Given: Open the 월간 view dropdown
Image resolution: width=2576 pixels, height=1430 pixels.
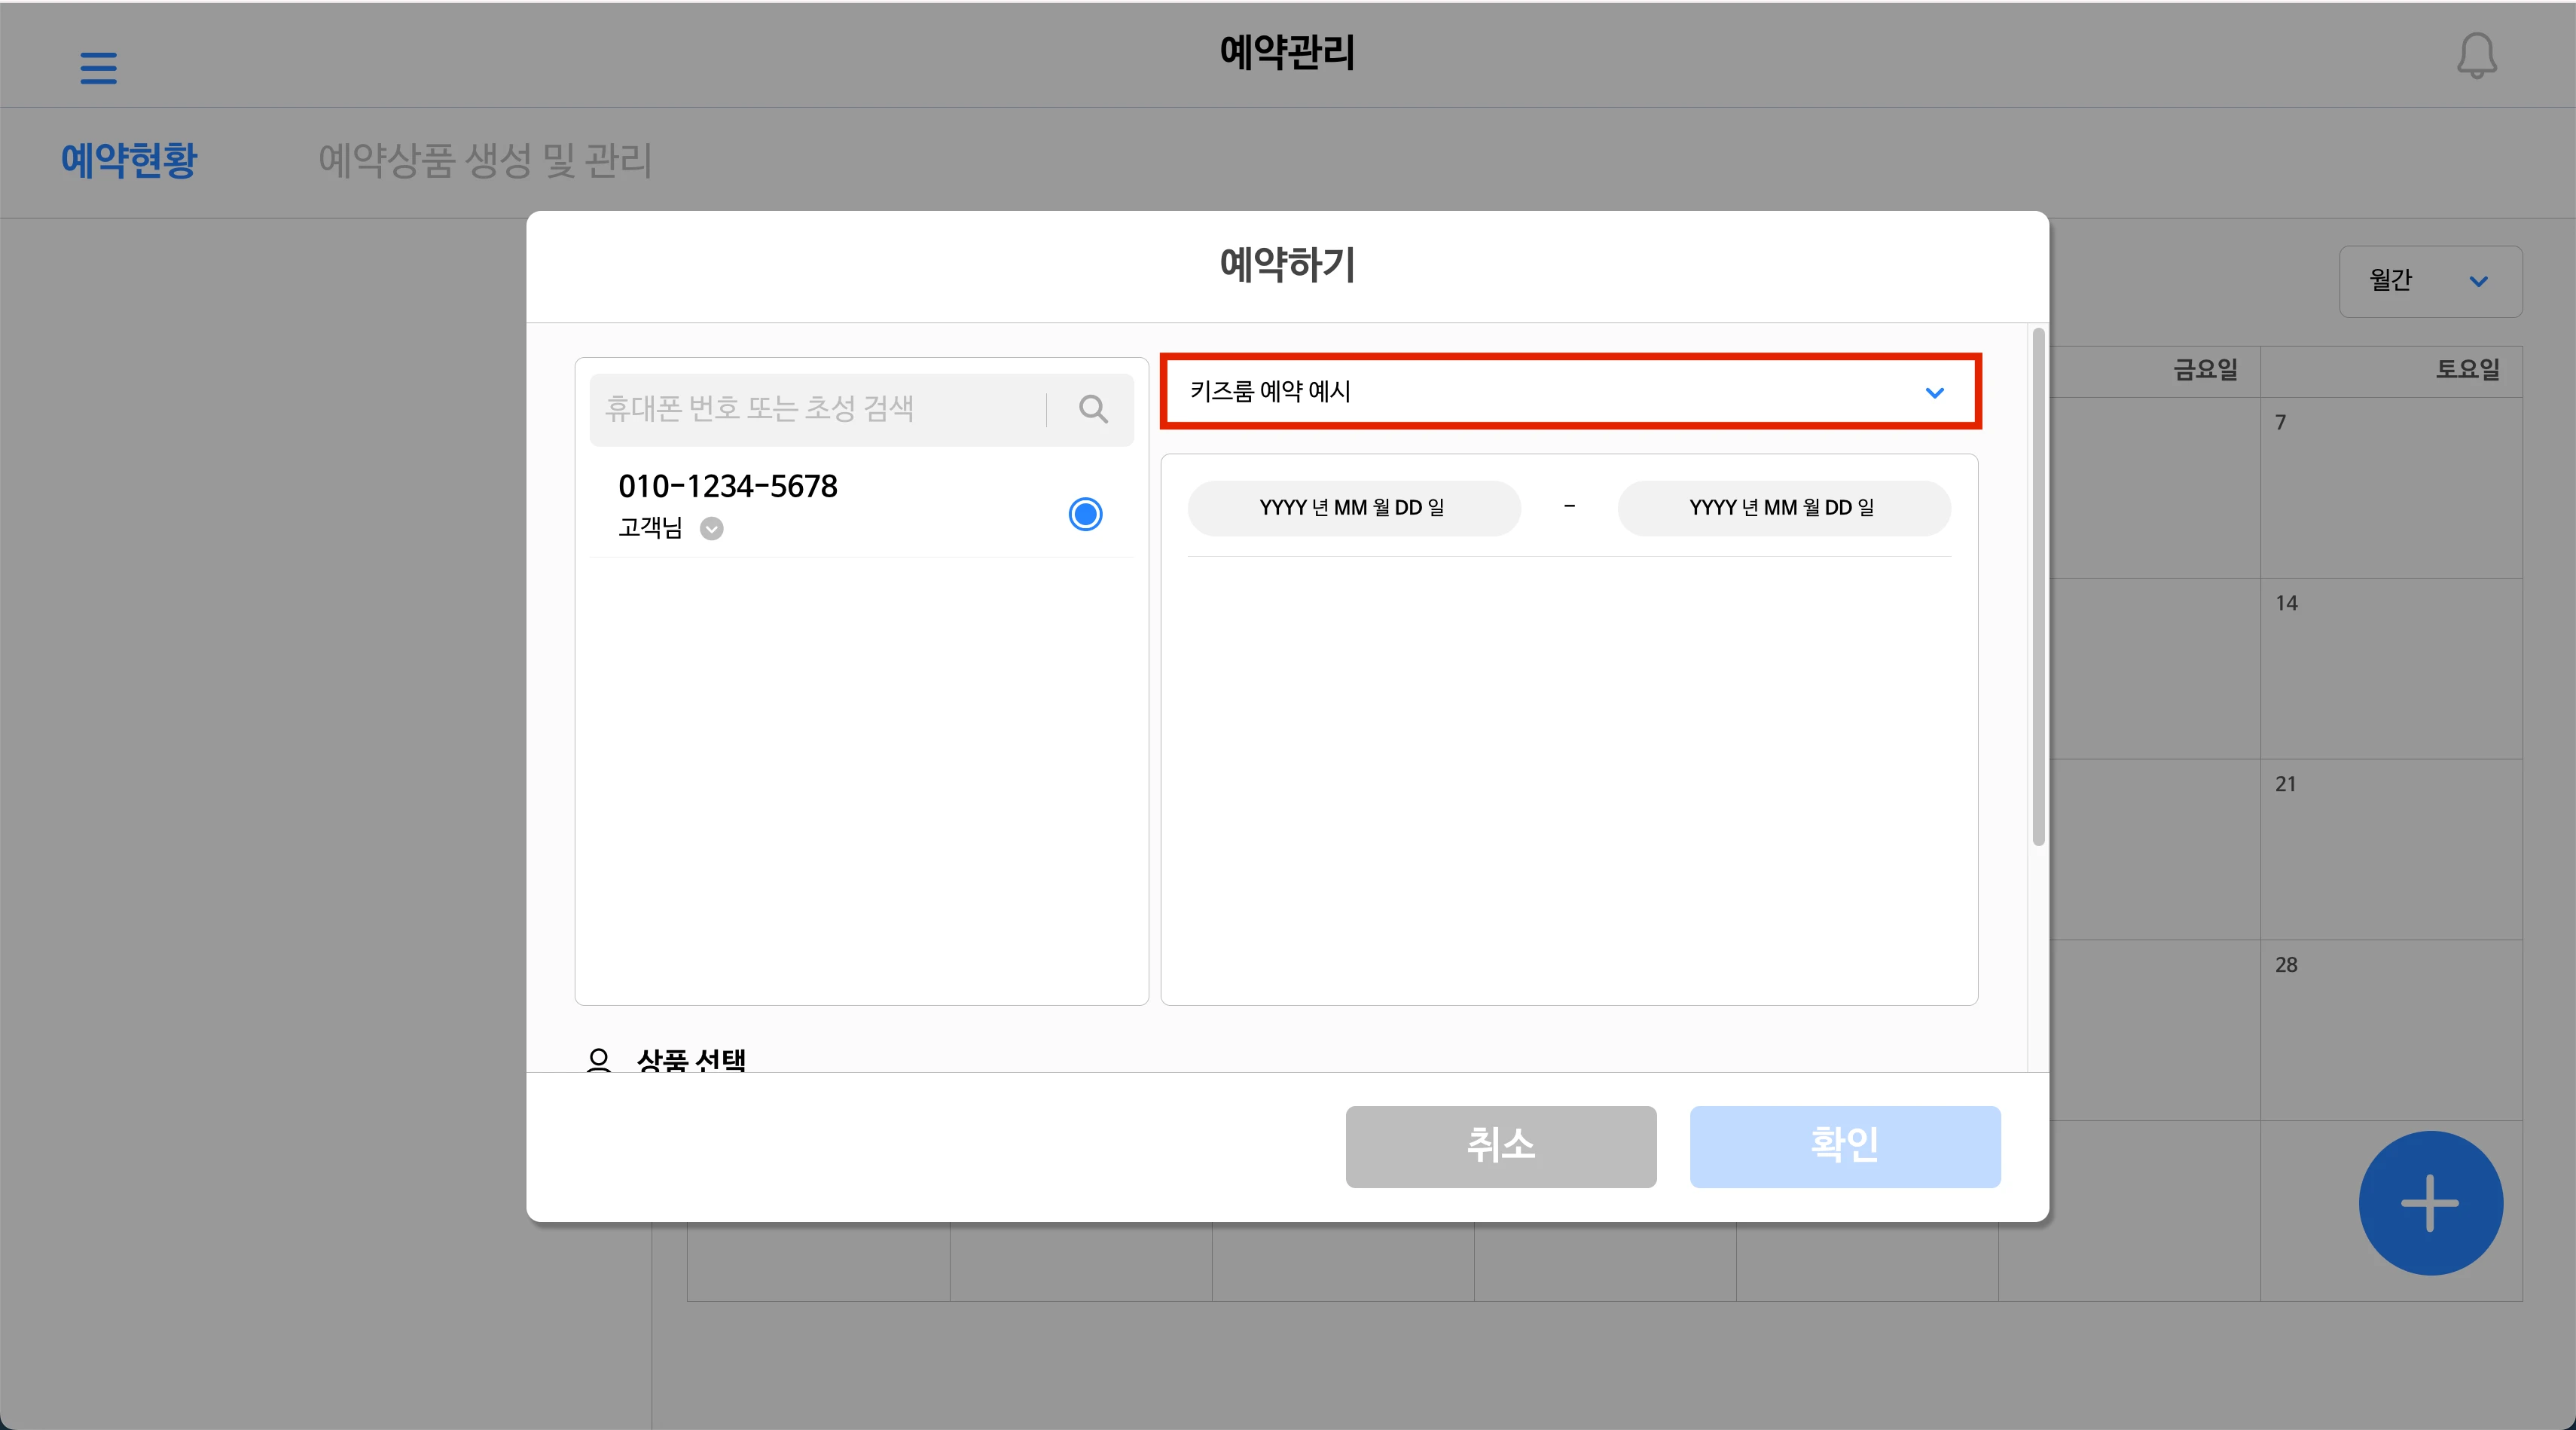Looking at the screenshot, I should pos(2430,281).
